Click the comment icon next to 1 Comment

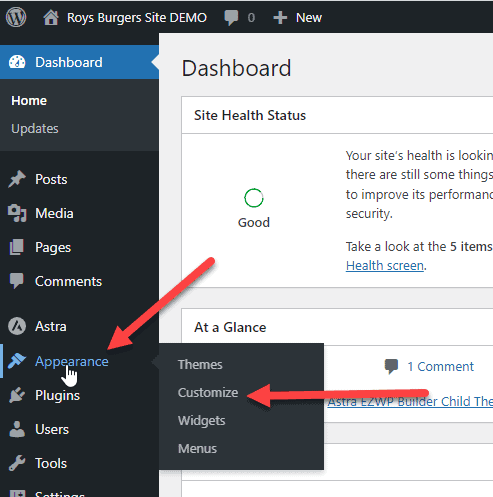coord(391,366)
